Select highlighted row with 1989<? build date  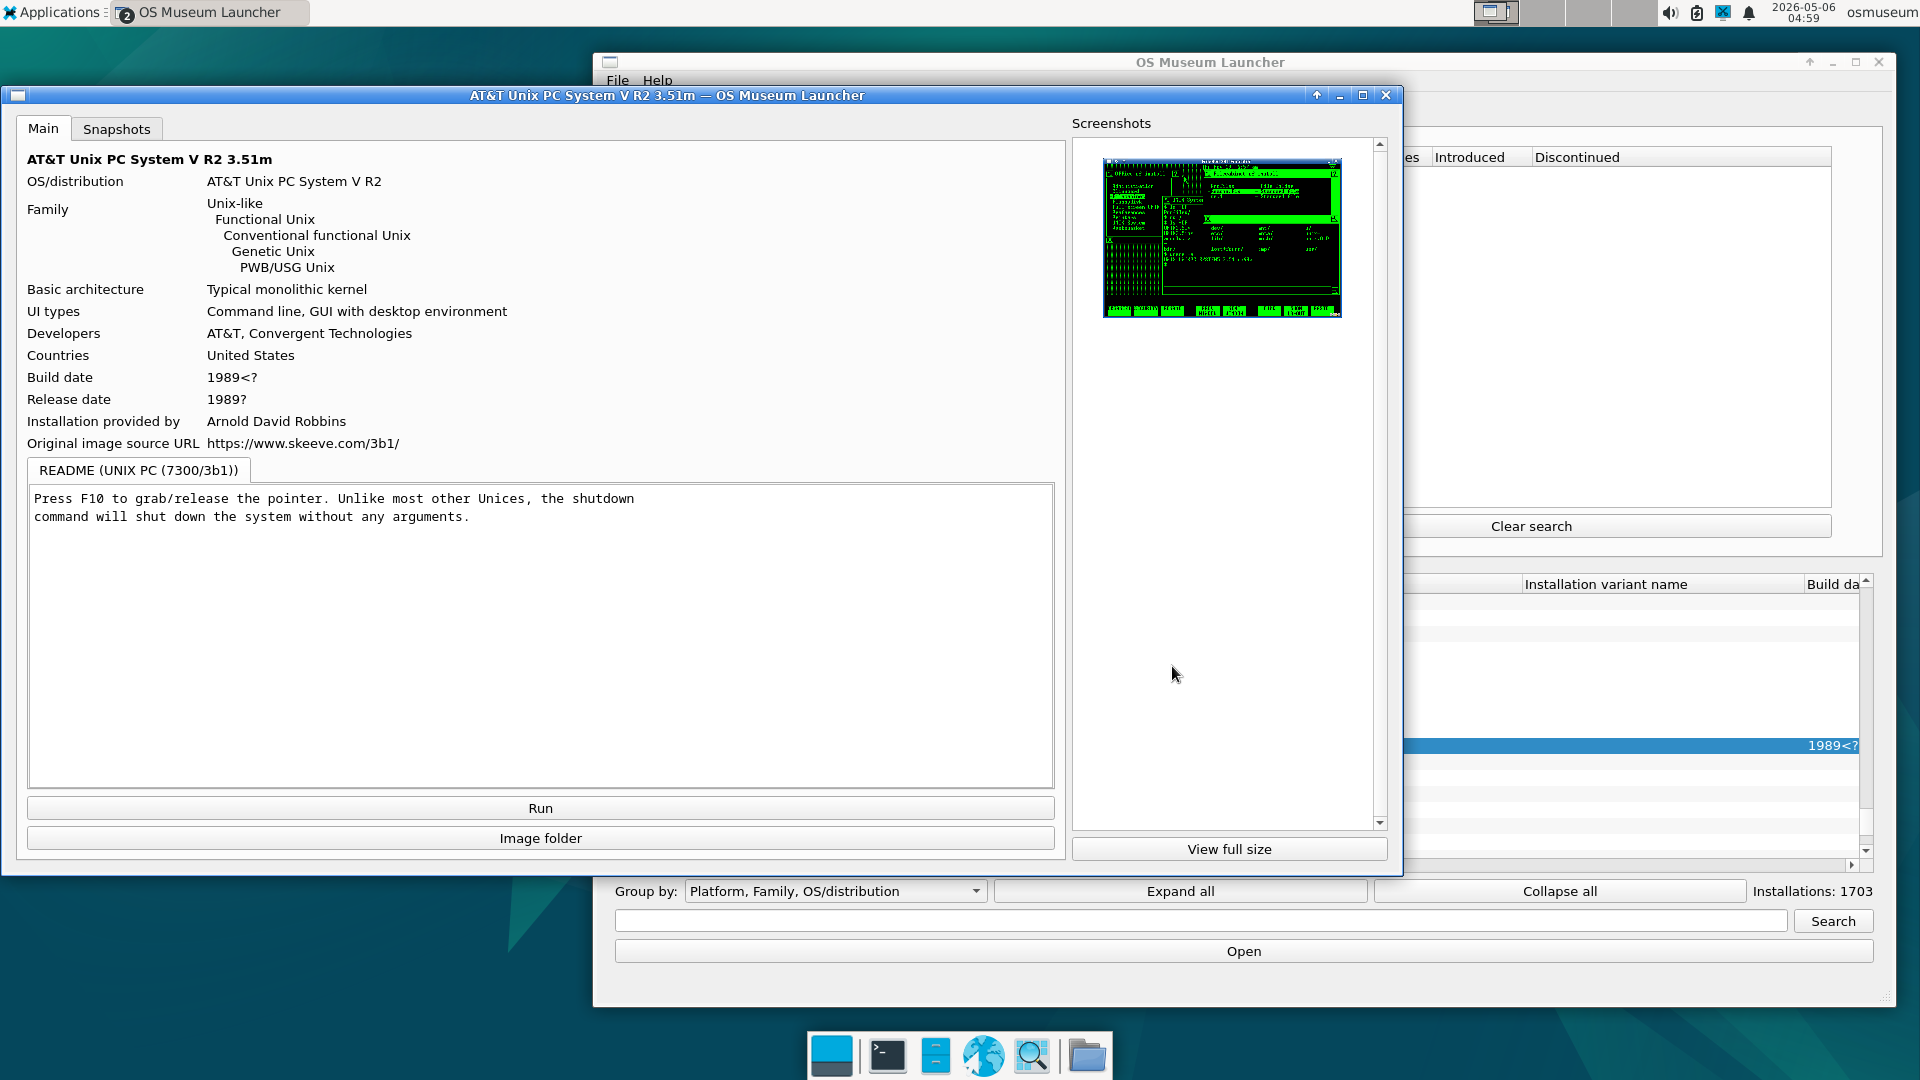tap(1631, 746)
